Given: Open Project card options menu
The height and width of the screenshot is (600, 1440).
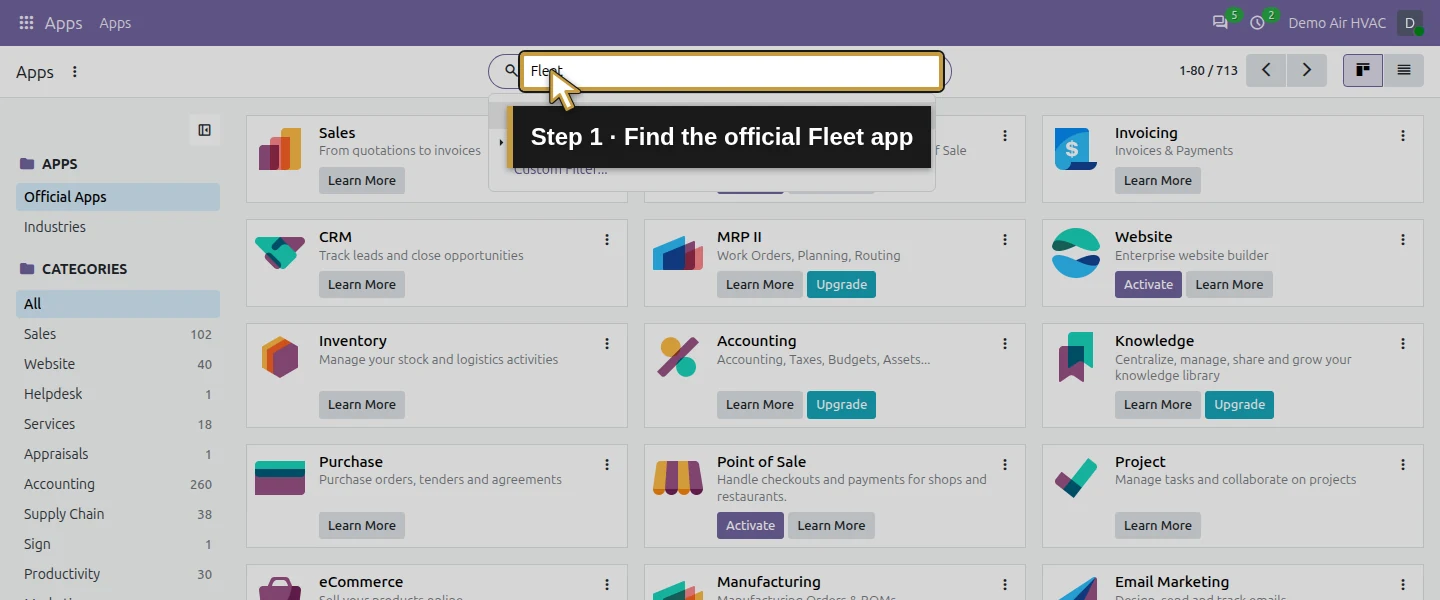Looking at the screenshot, I should pyautogui.click(x=1403, y=465).
